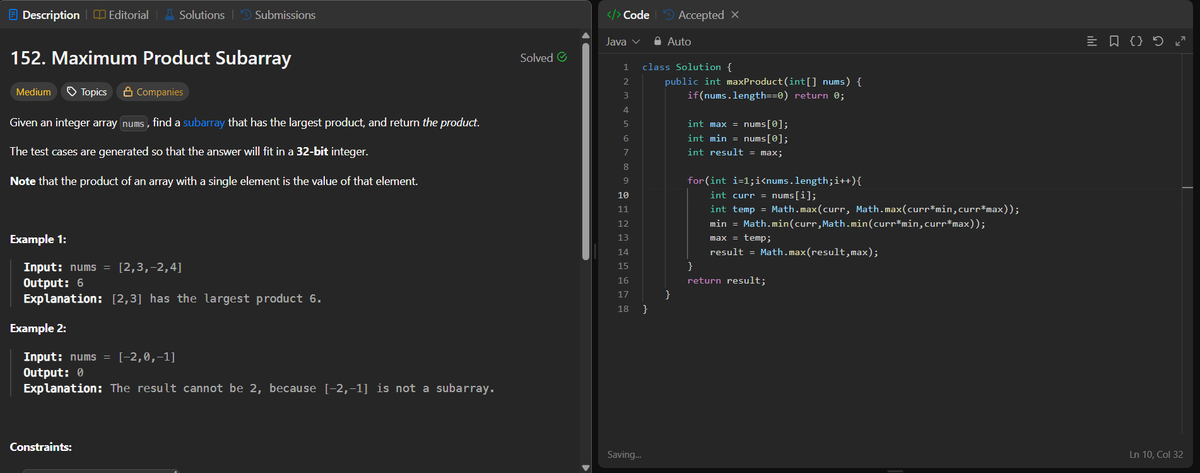Click the Solutions flask icon

click(169, 15)
